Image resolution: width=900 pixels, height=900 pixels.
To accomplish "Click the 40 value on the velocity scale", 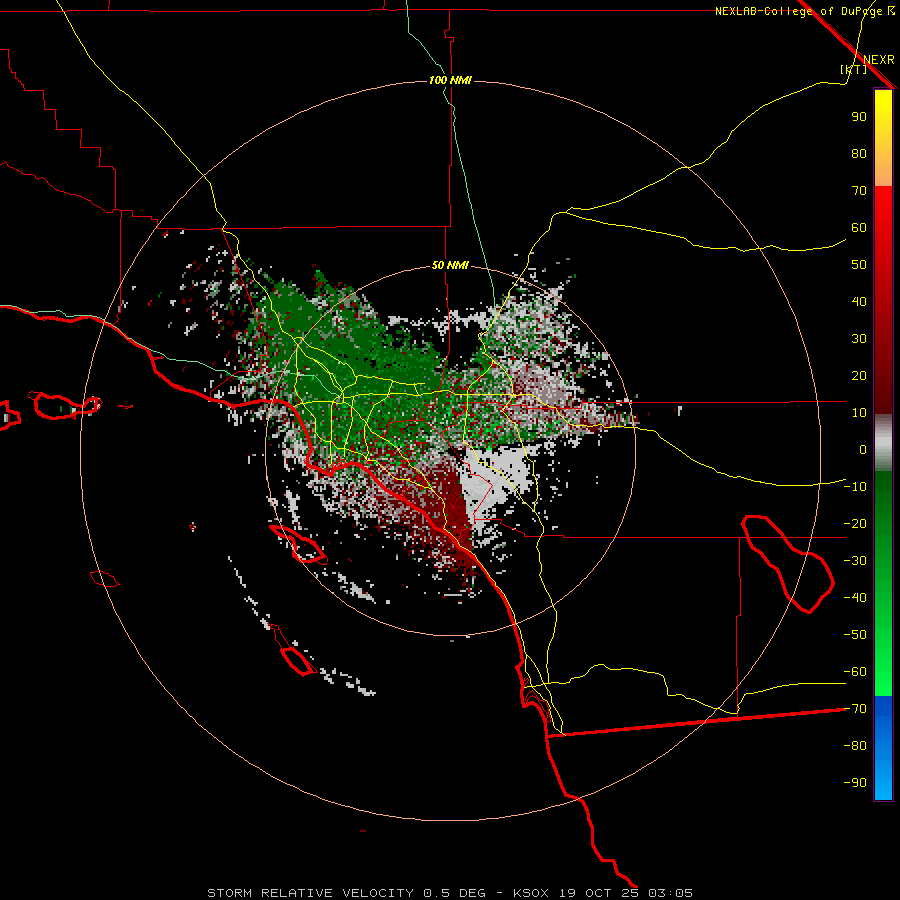I will (x=859, y=301).
